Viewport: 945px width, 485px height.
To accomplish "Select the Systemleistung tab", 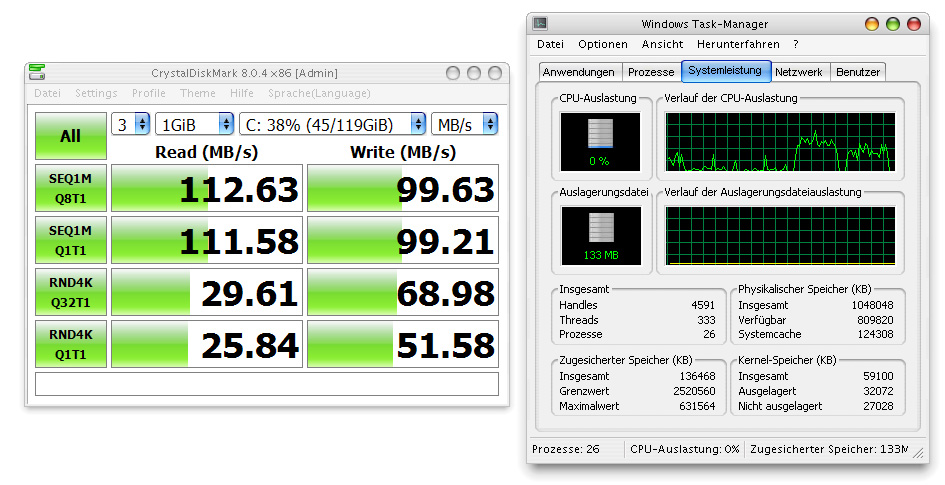I will tap(725, 70).
